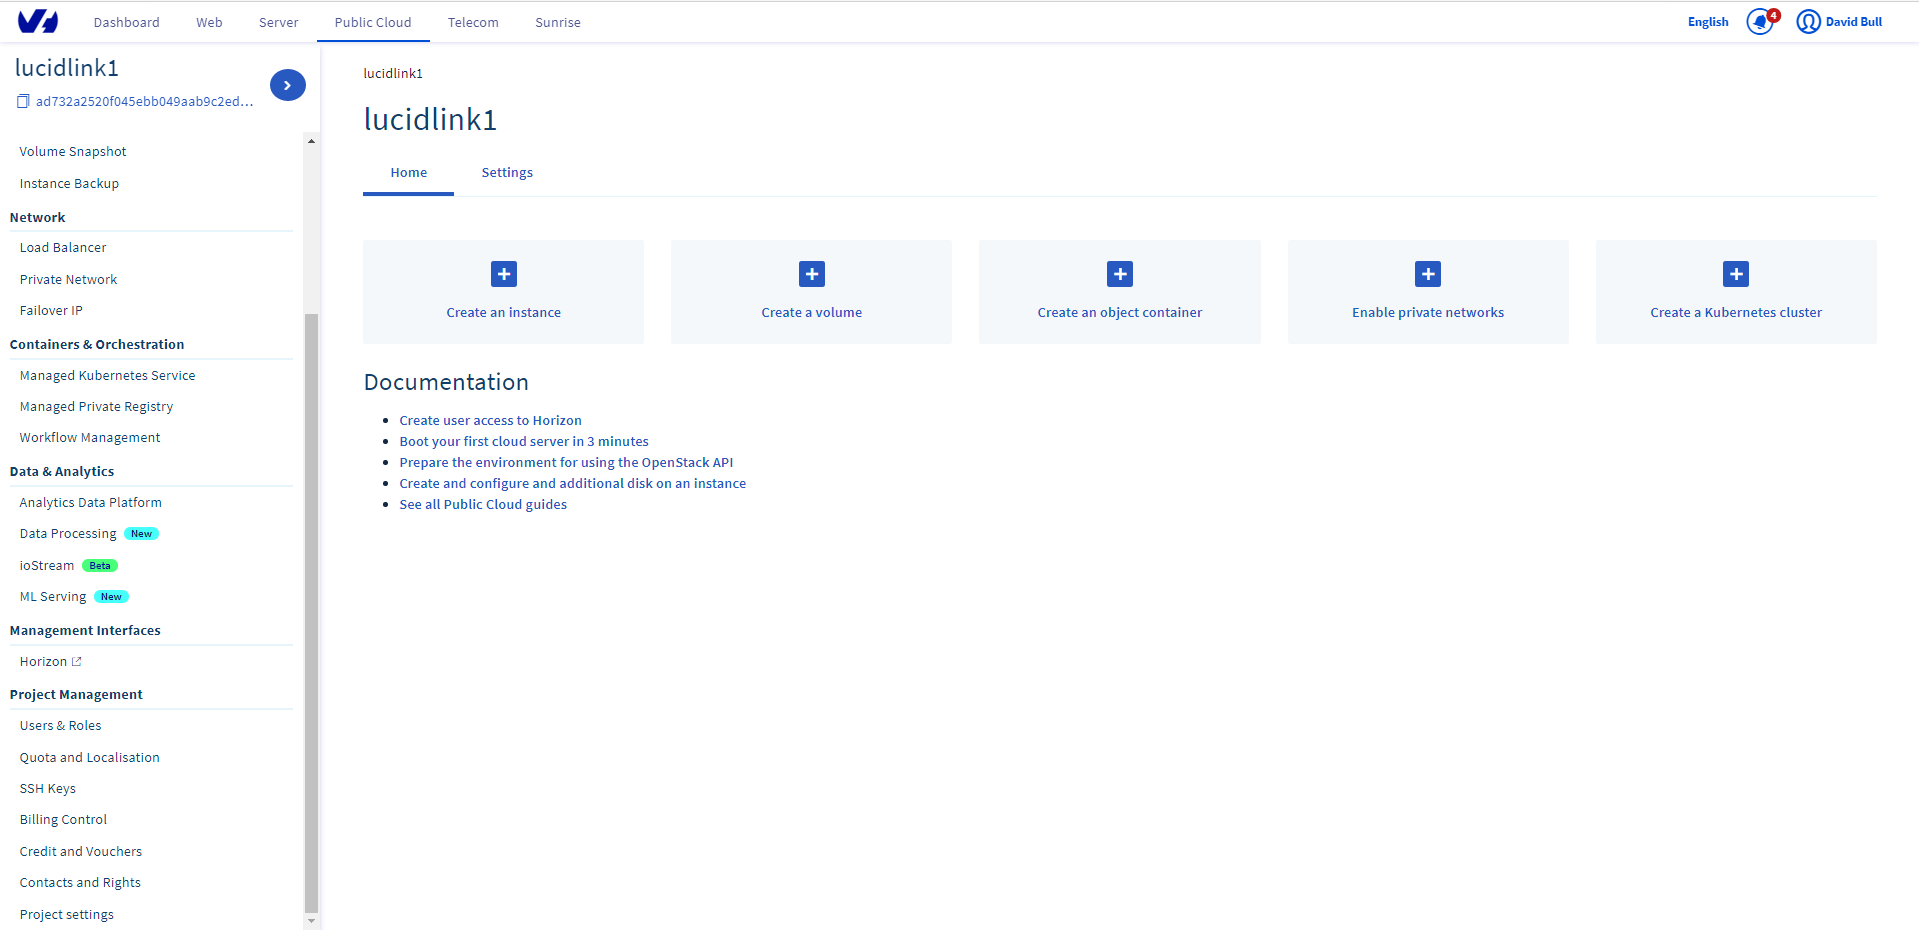The height and width of the screenshot is (930, 1919).
Task: Open Analytics Data Platform
Action: tap(90, 502)
